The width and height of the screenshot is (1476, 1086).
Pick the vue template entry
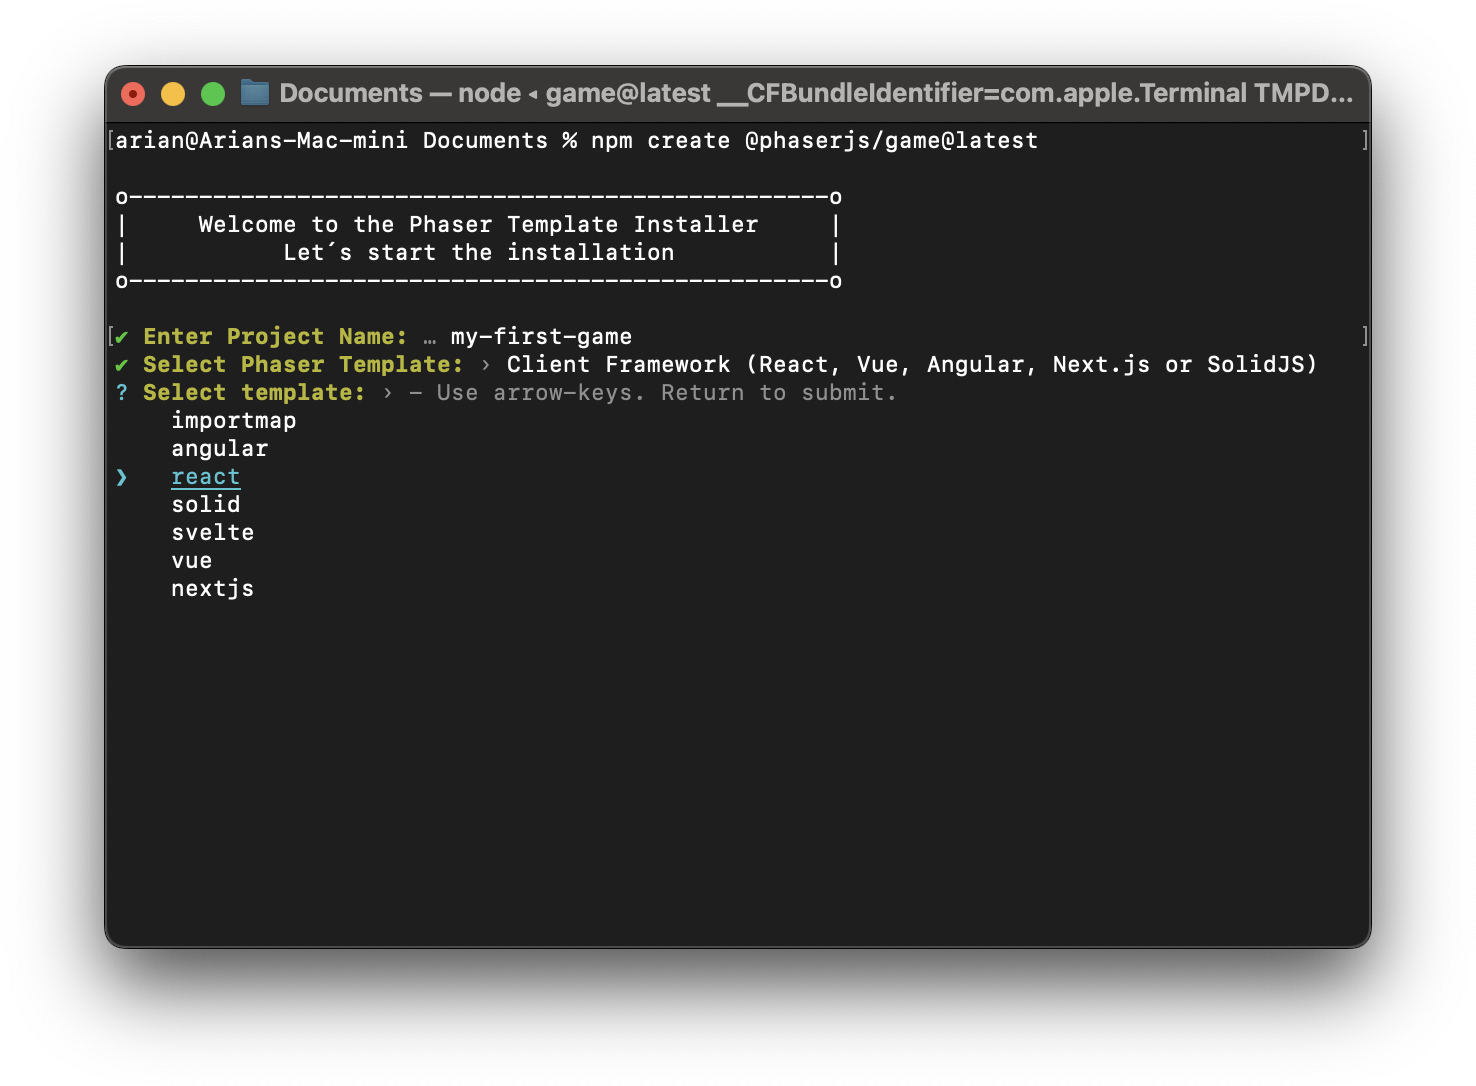192,561
